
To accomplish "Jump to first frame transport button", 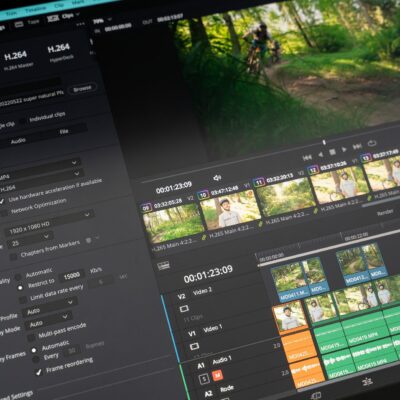I will pyautogui.click(x=307, y=157).
